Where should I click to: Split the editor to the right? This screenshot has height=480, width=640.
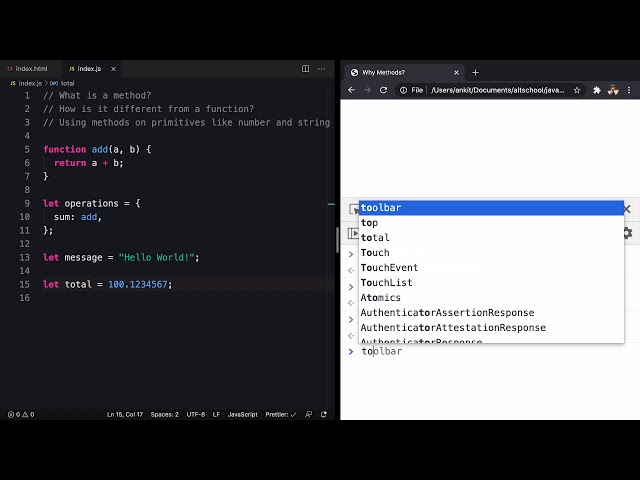click(305, 69)
